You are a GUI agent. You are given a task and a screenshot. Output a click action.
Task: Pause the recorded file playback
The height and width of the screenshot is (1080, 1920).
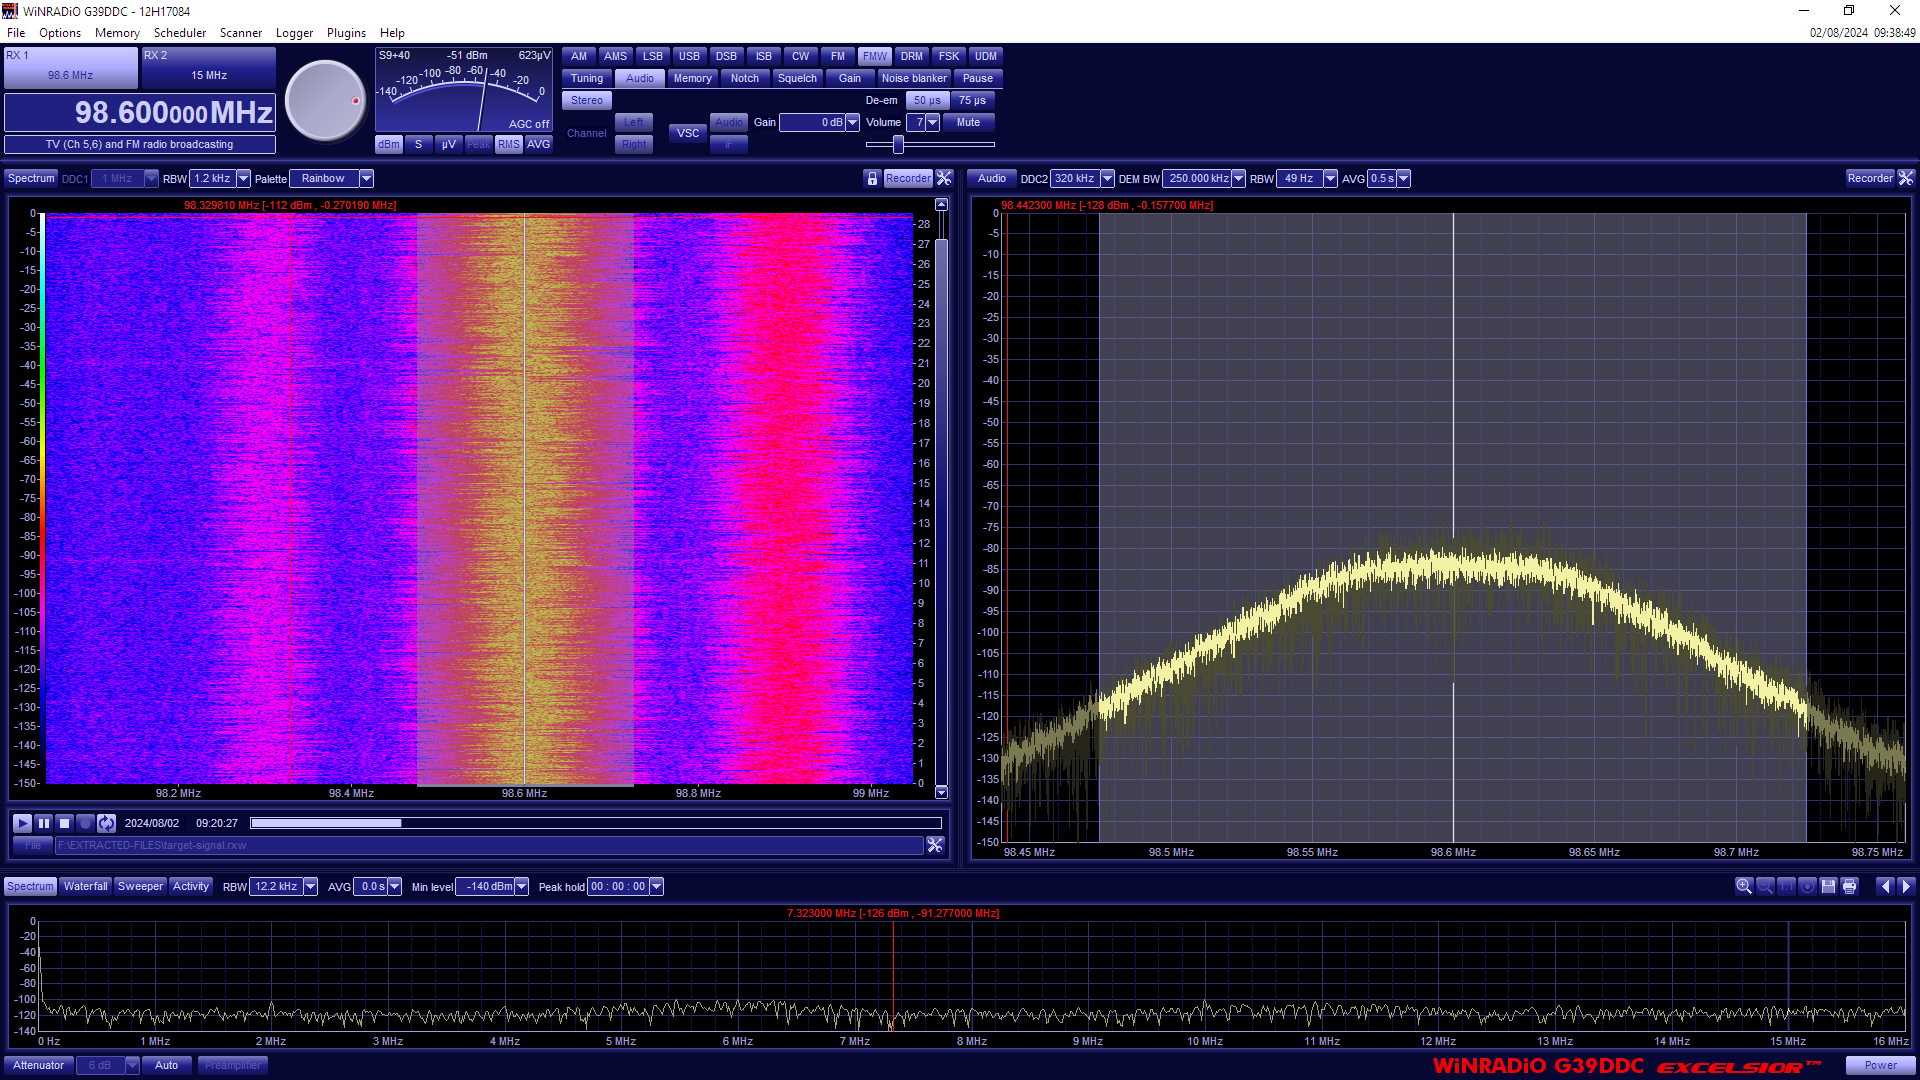coord(43,823)
